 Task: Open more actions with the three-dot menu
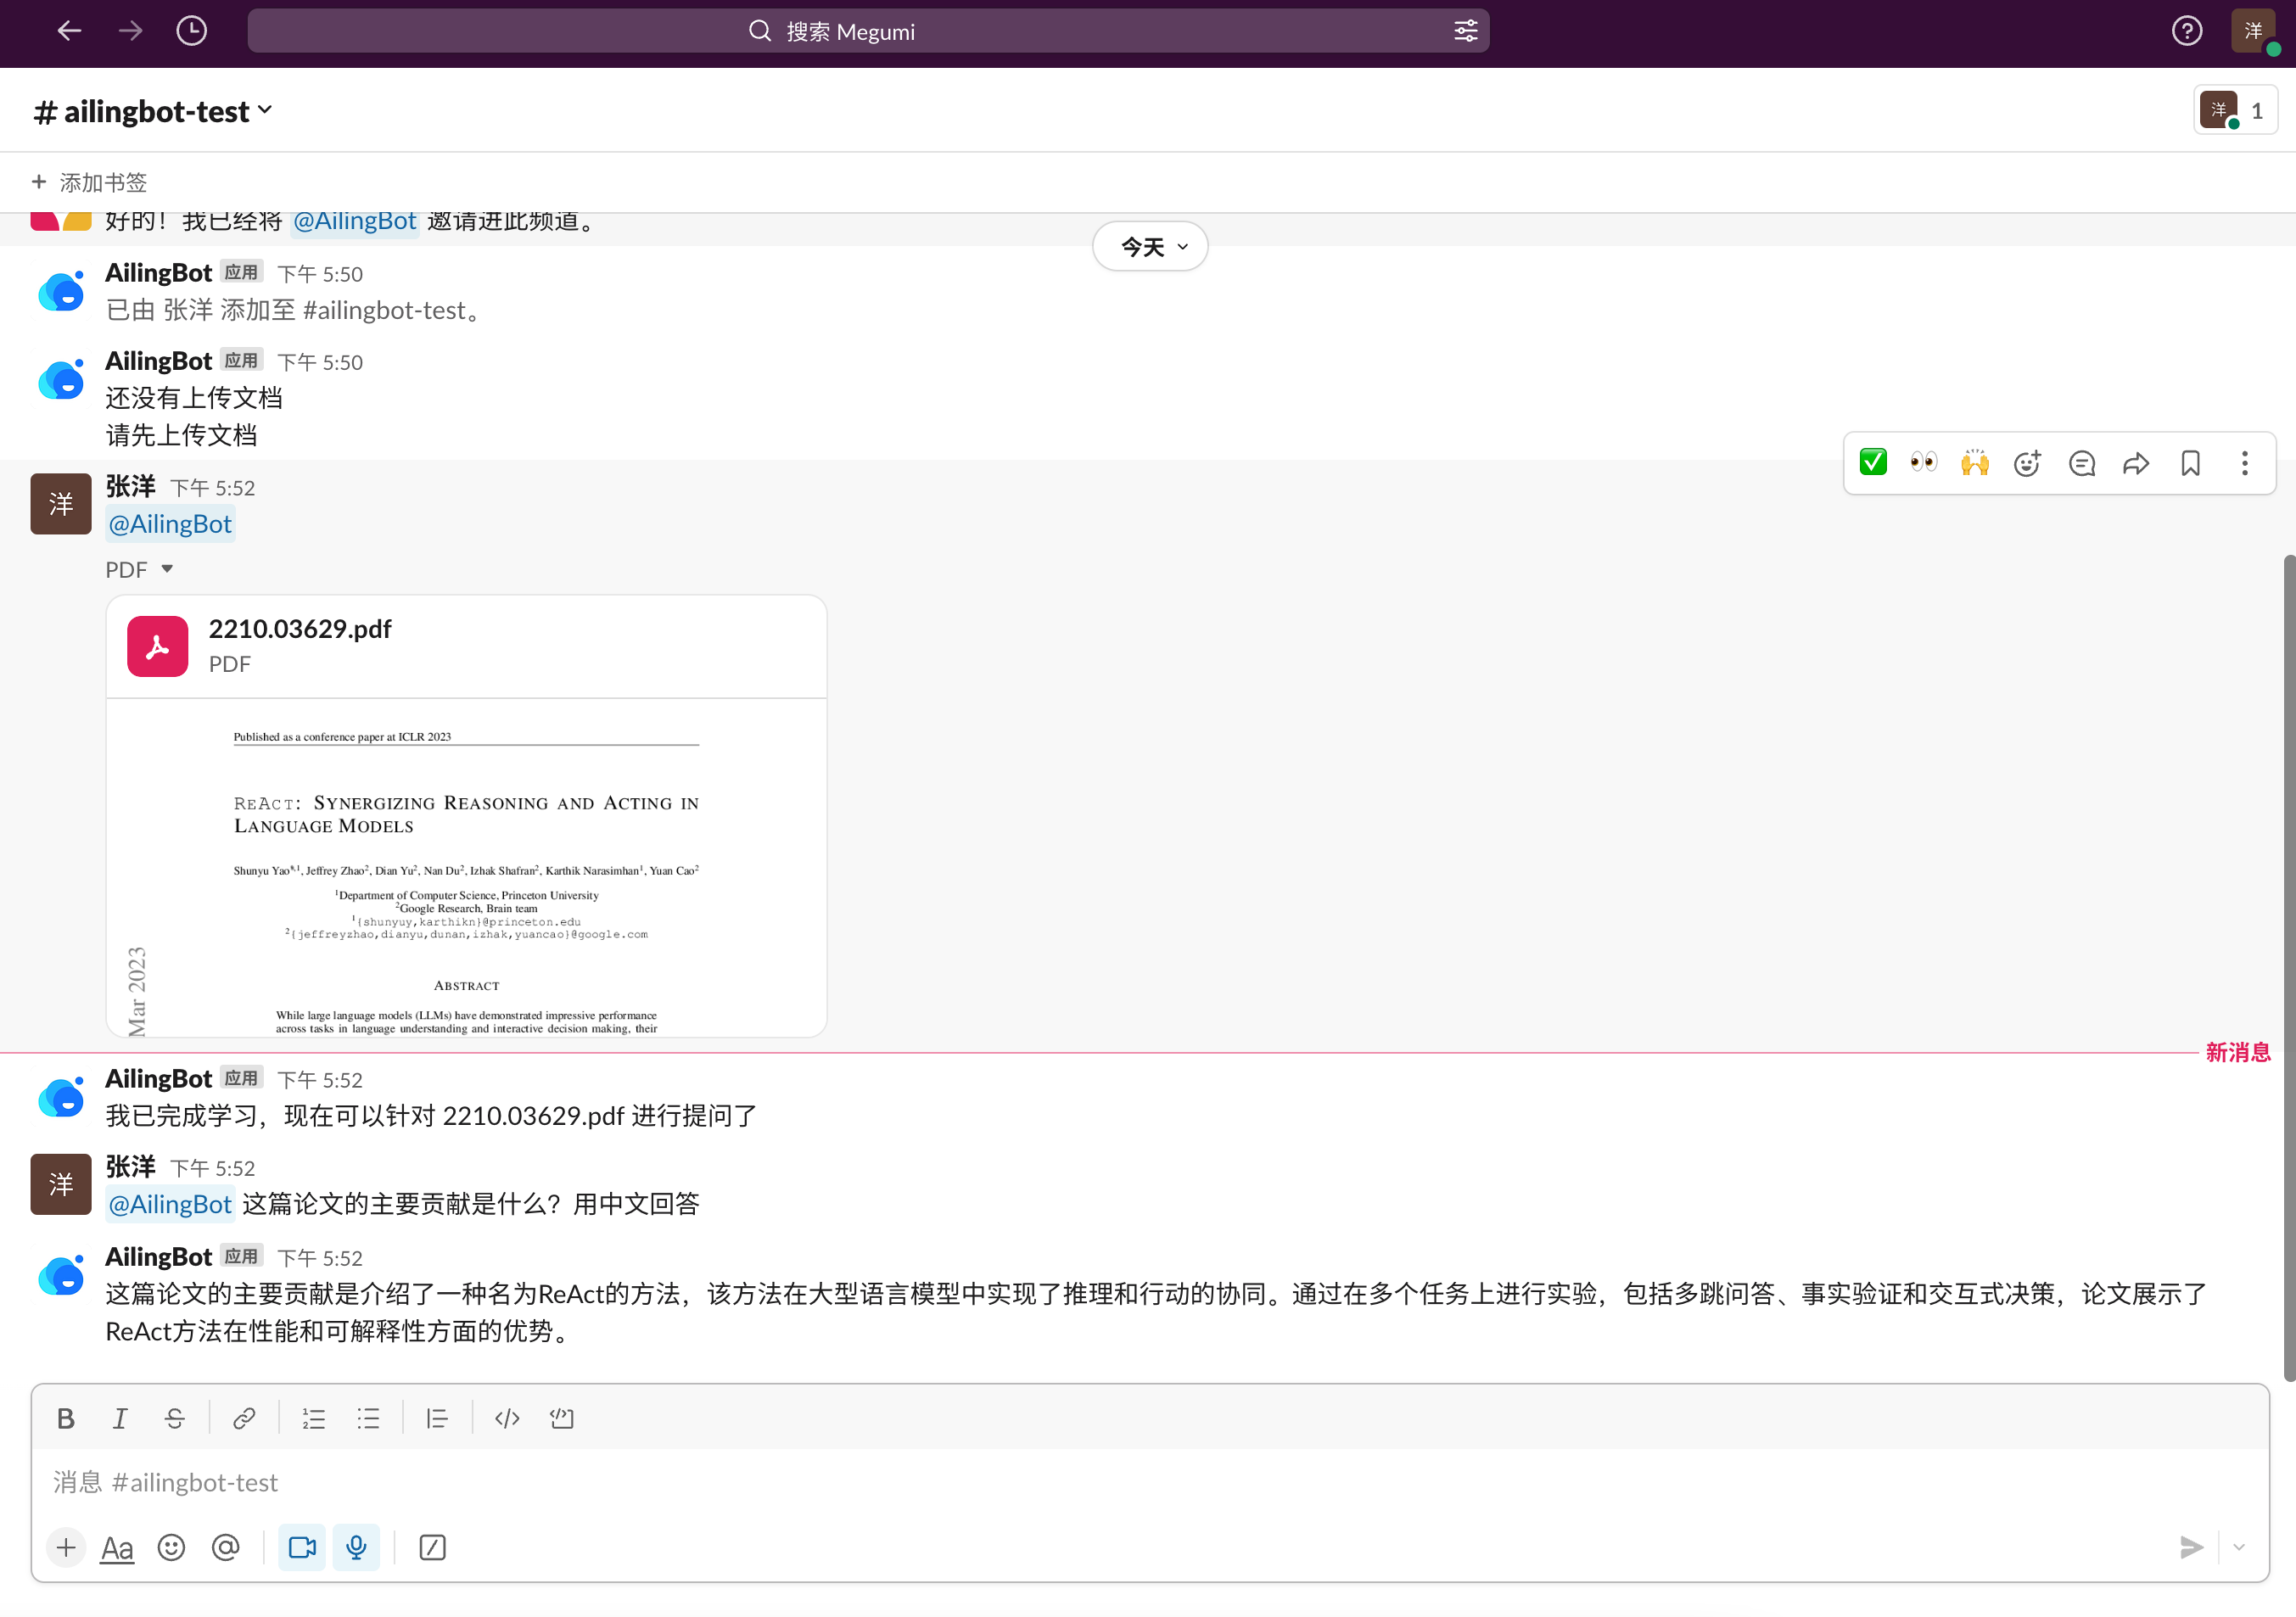coord(2245,463)
